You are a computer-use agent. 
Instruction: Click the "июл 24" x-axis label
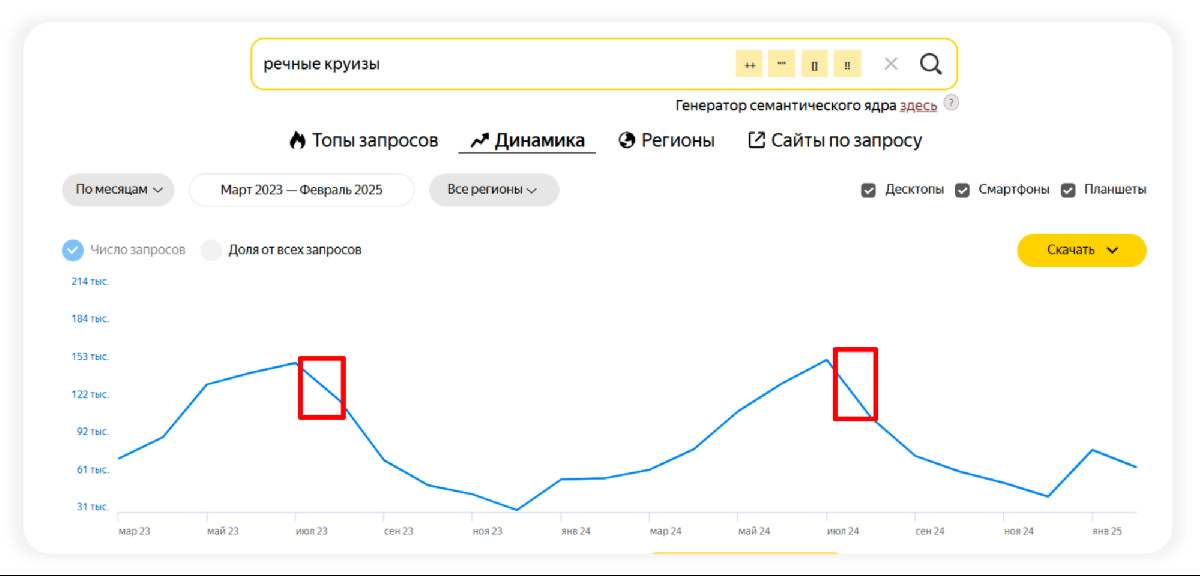pos(843,531)
